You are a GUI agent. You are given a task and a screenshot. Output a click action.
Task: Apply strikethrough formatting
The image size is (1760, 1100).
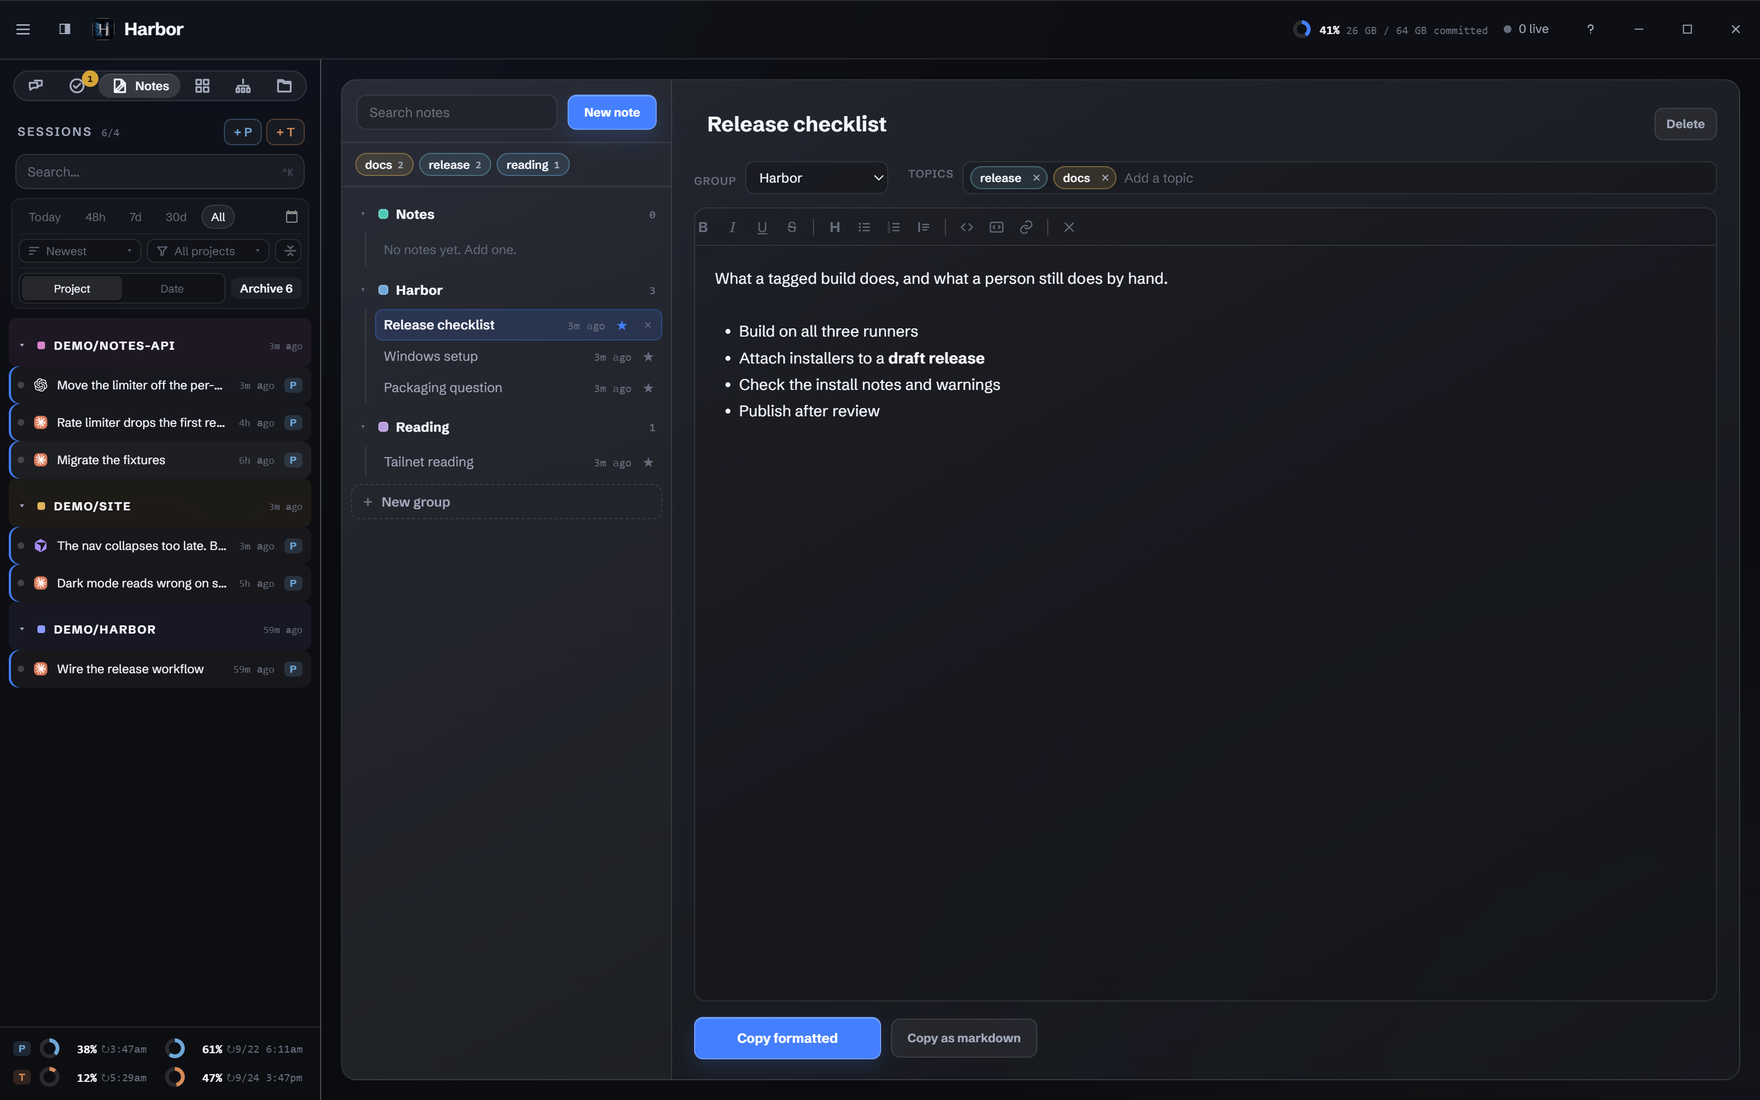coord(791,227)
